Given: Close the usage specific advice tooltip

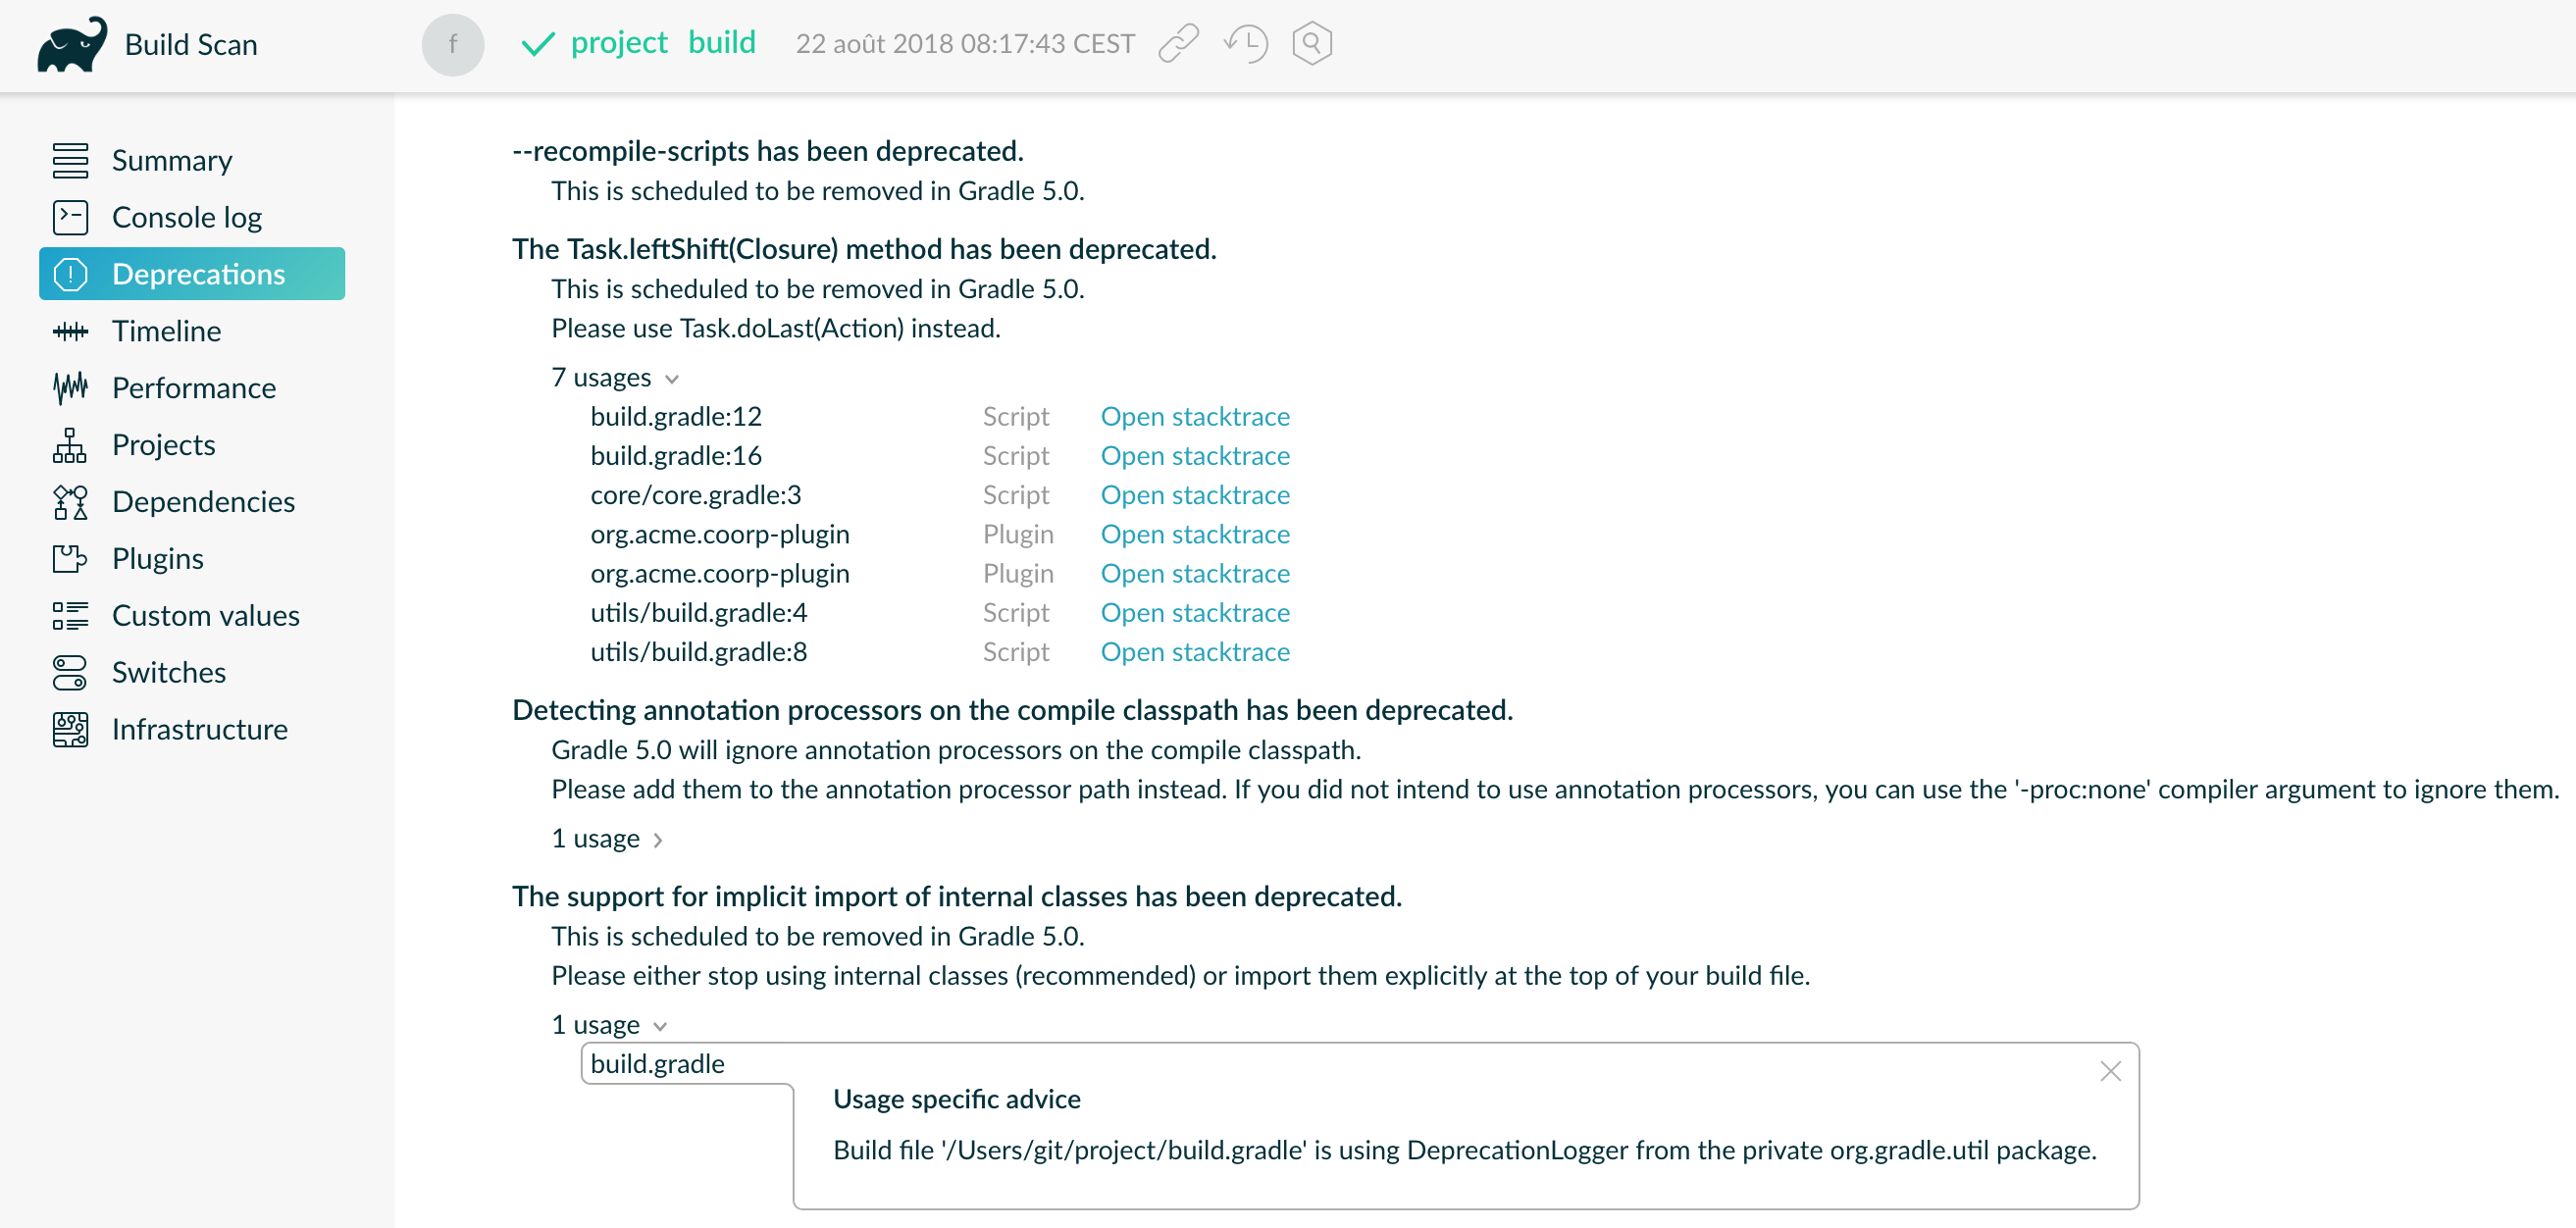Looking at the screenshot, I should pos(2109,1070).
